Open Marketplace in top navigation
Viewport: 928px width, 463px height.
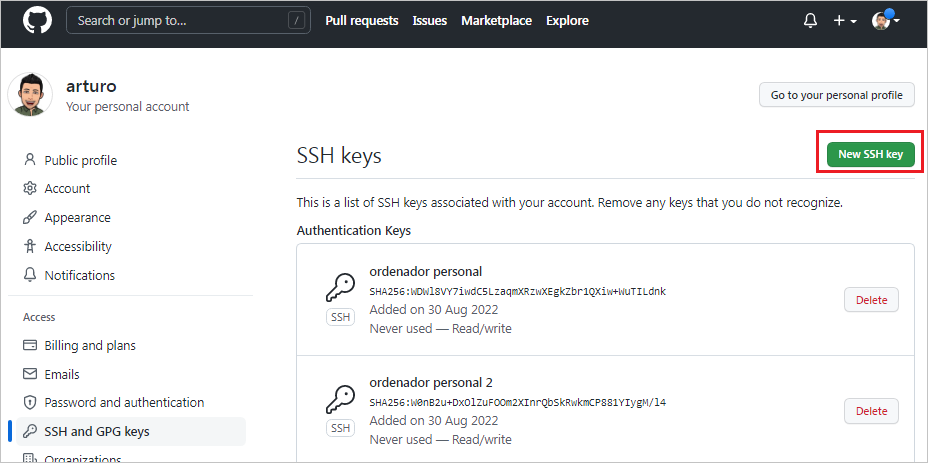click(x=497, y=21)
